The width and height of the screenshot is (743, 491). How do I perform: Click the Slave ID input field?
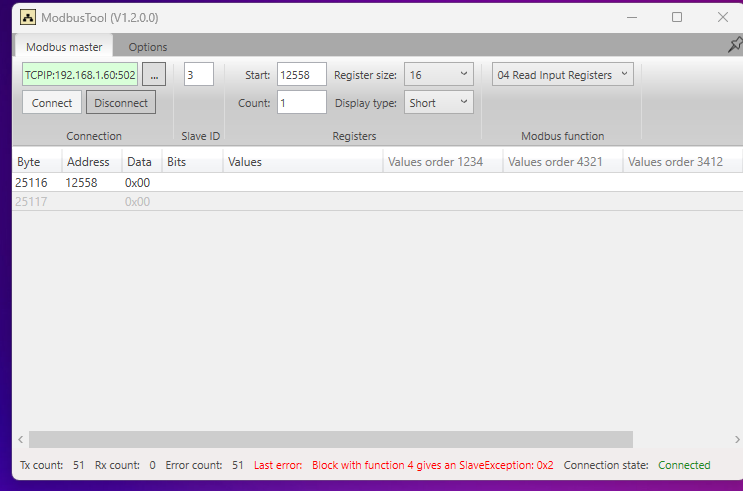[x=199, y=74]
